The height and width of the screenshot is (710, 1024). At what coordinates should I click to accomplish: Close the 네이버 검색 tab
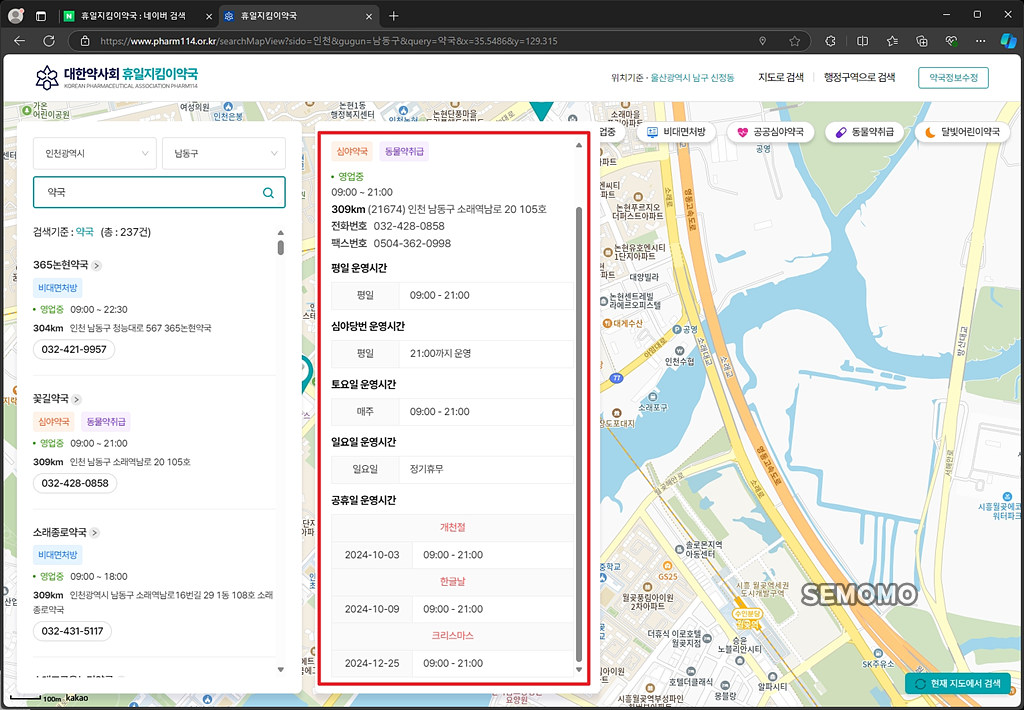tap(208, 16)
